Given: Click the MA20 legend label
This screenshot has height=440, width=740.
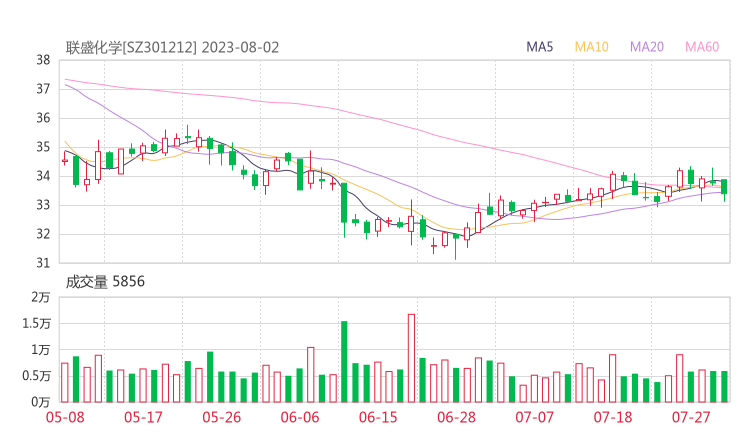Looking at the screenshot, I should 647,47.
